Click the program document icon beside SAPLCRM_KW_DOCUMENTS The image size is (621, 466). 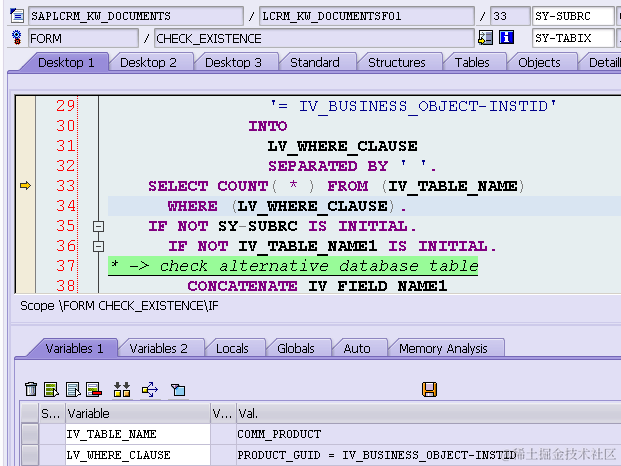click(x=17, y=16)
